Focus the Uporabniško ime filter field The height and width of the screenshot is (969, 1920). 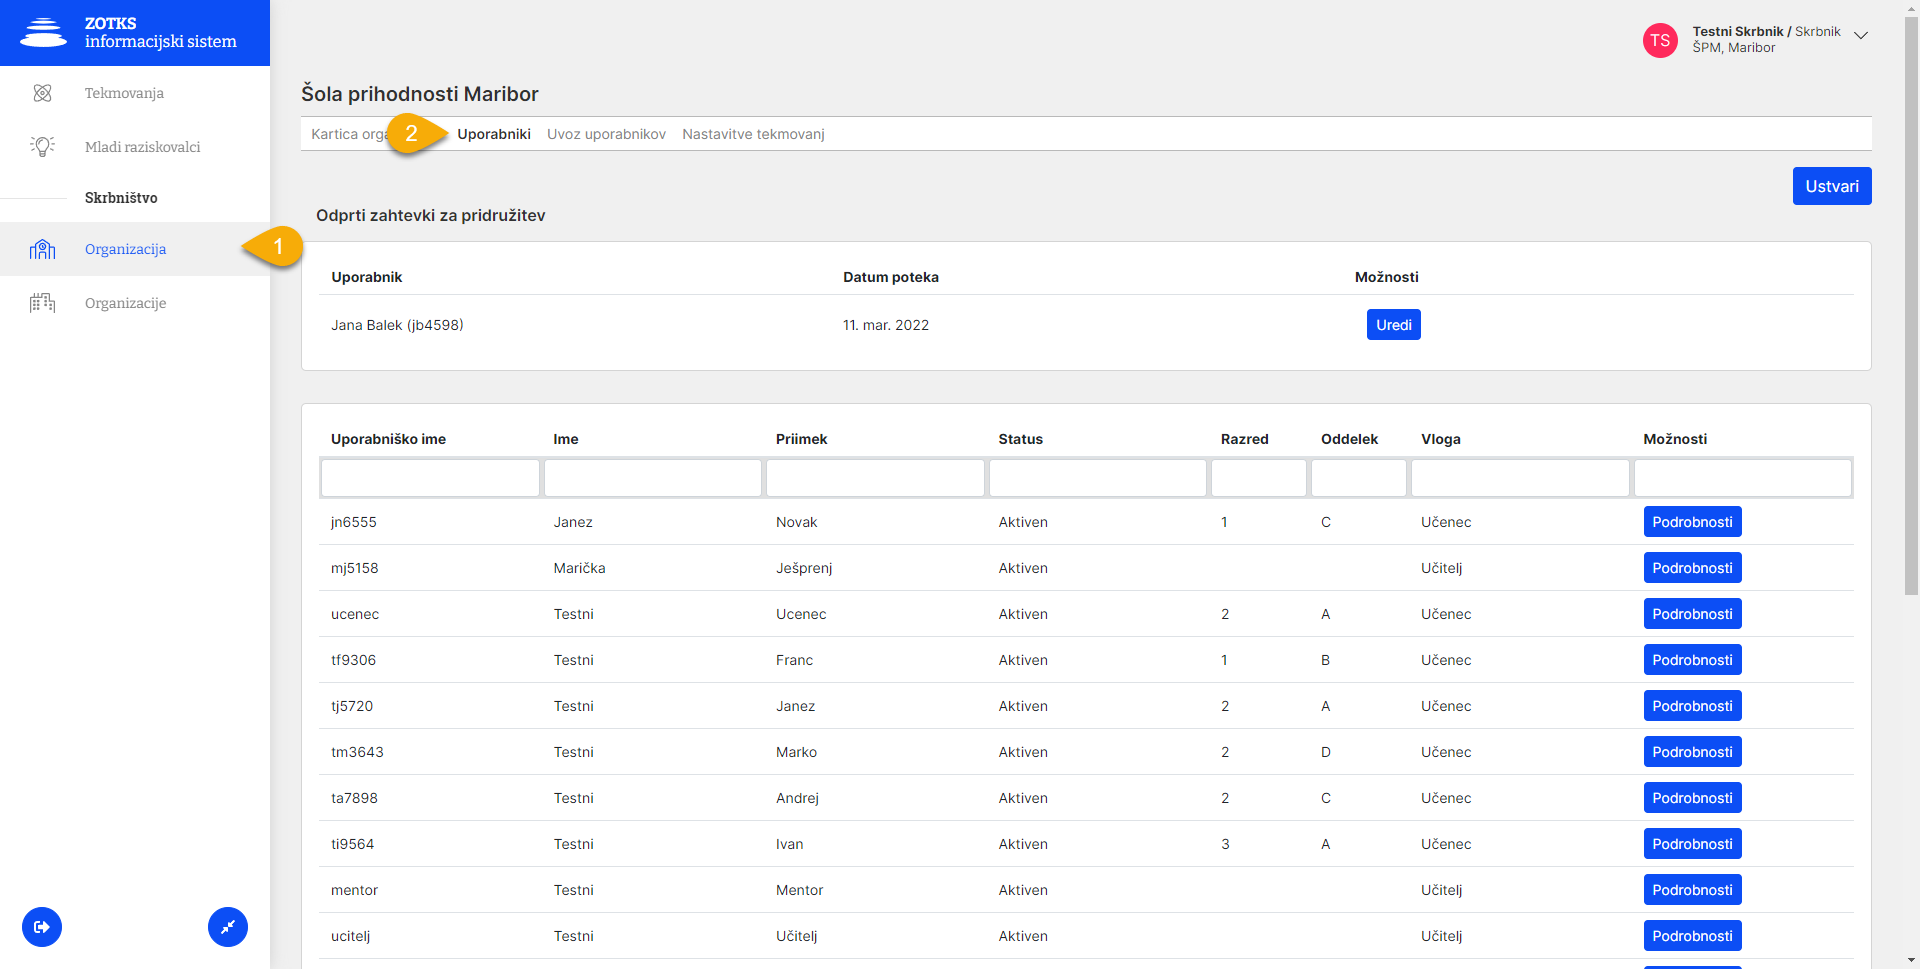pos(430,478)
